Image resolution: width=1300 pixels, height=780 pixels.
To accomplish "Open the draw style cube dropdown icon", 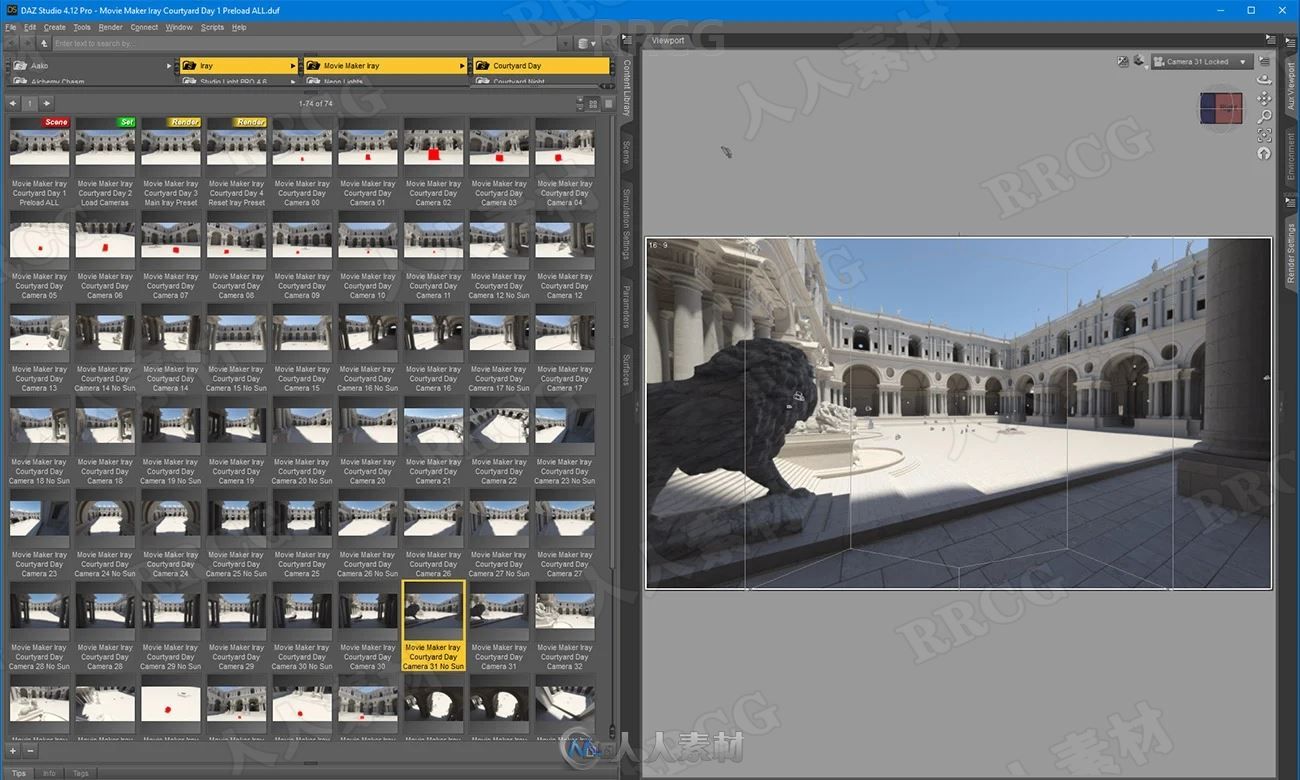I will pyautogui.click(x=1139, y=61).
